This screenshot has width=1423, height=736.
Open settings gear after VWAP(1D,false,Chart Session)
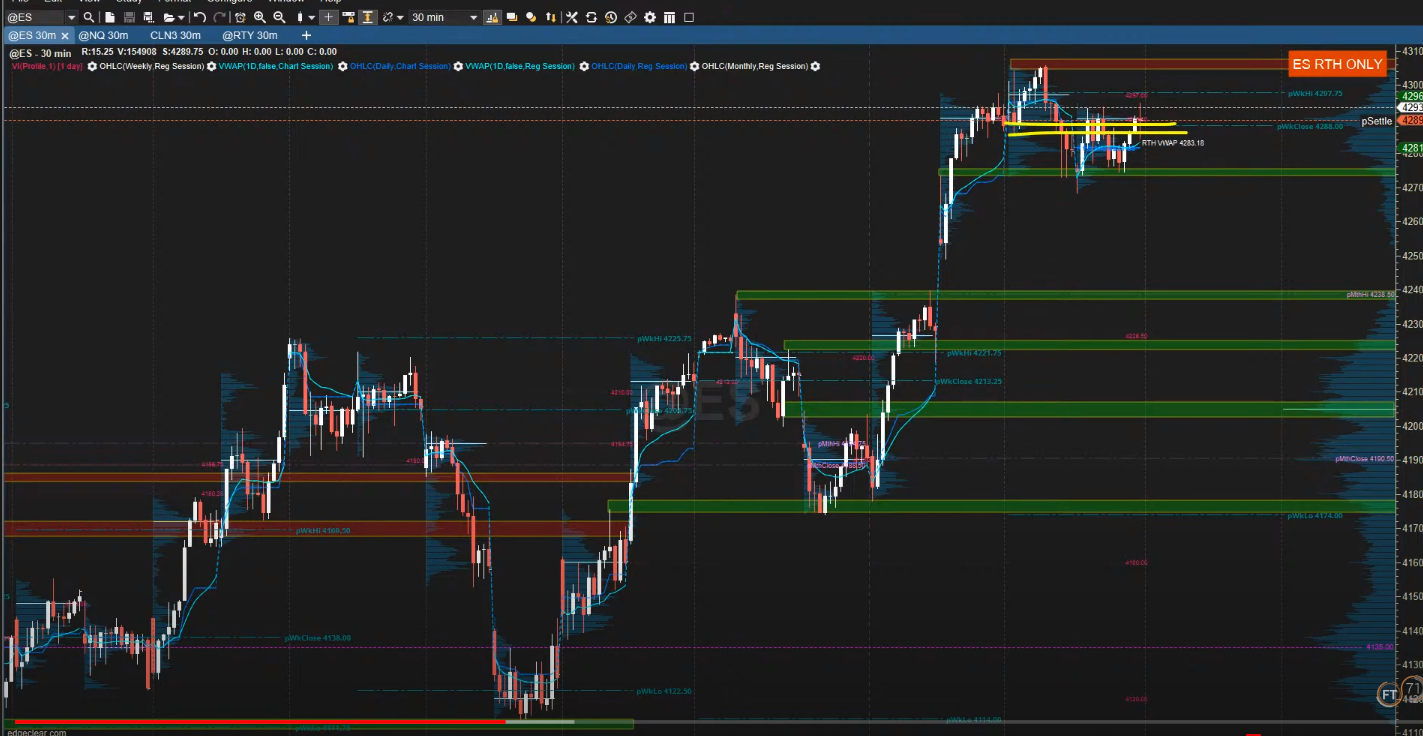[x=342, y=66]
